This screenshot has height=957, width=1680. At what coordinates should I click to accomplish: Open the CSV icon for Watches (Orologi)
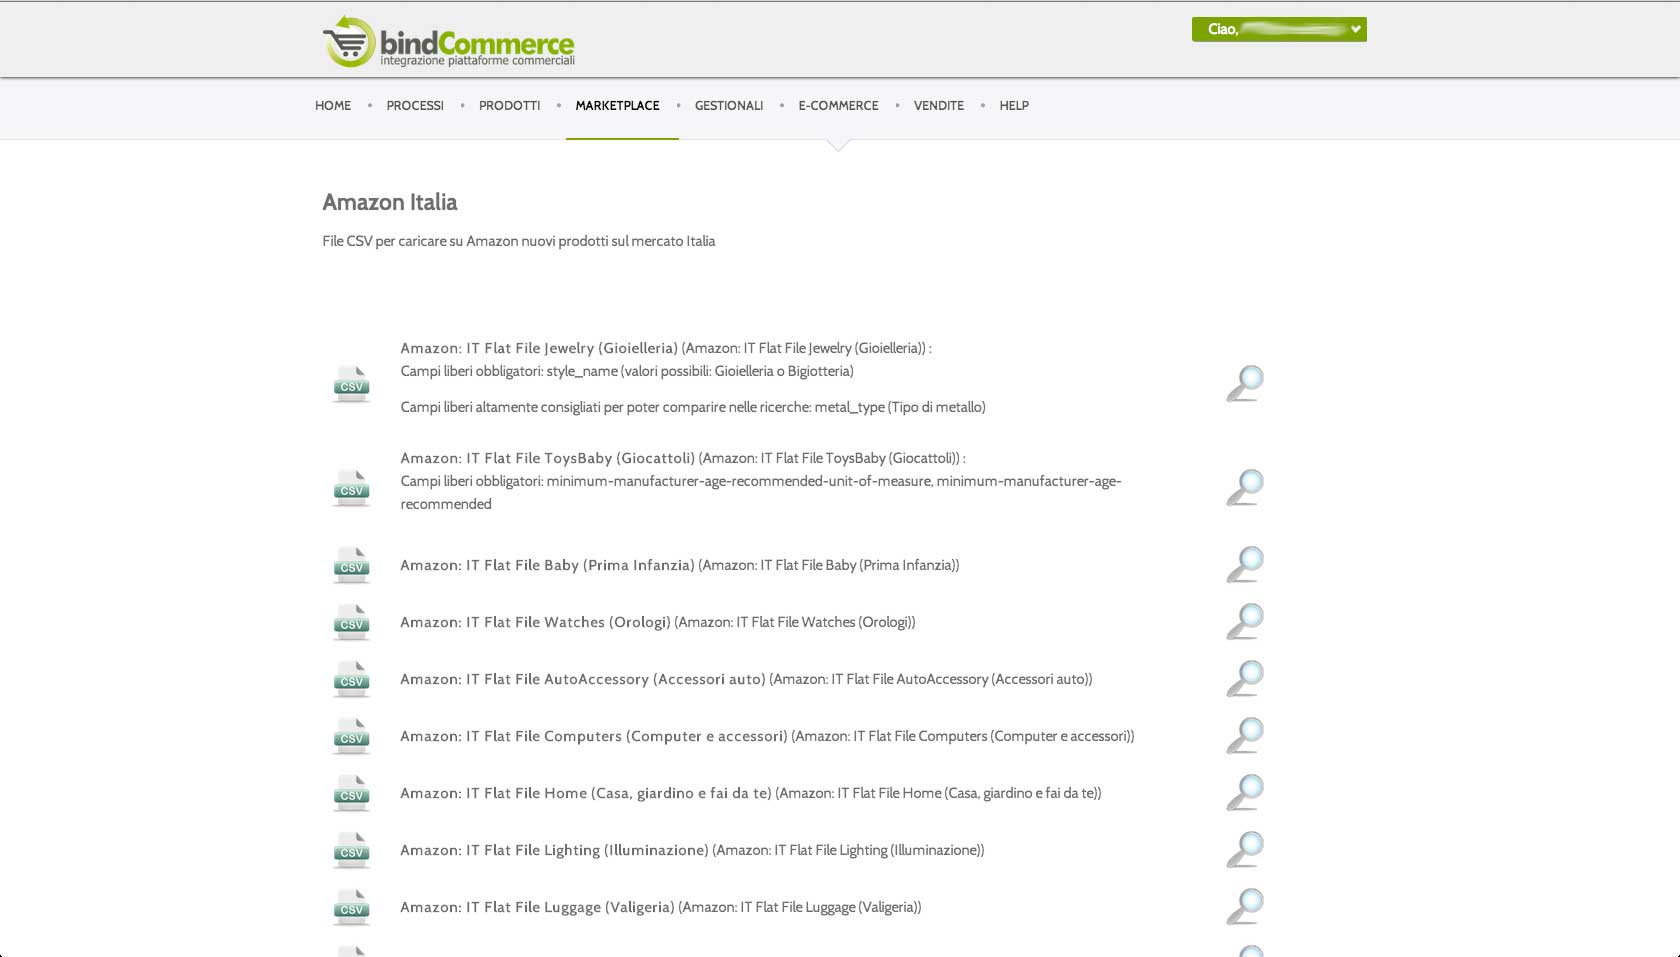coord(351,622)
